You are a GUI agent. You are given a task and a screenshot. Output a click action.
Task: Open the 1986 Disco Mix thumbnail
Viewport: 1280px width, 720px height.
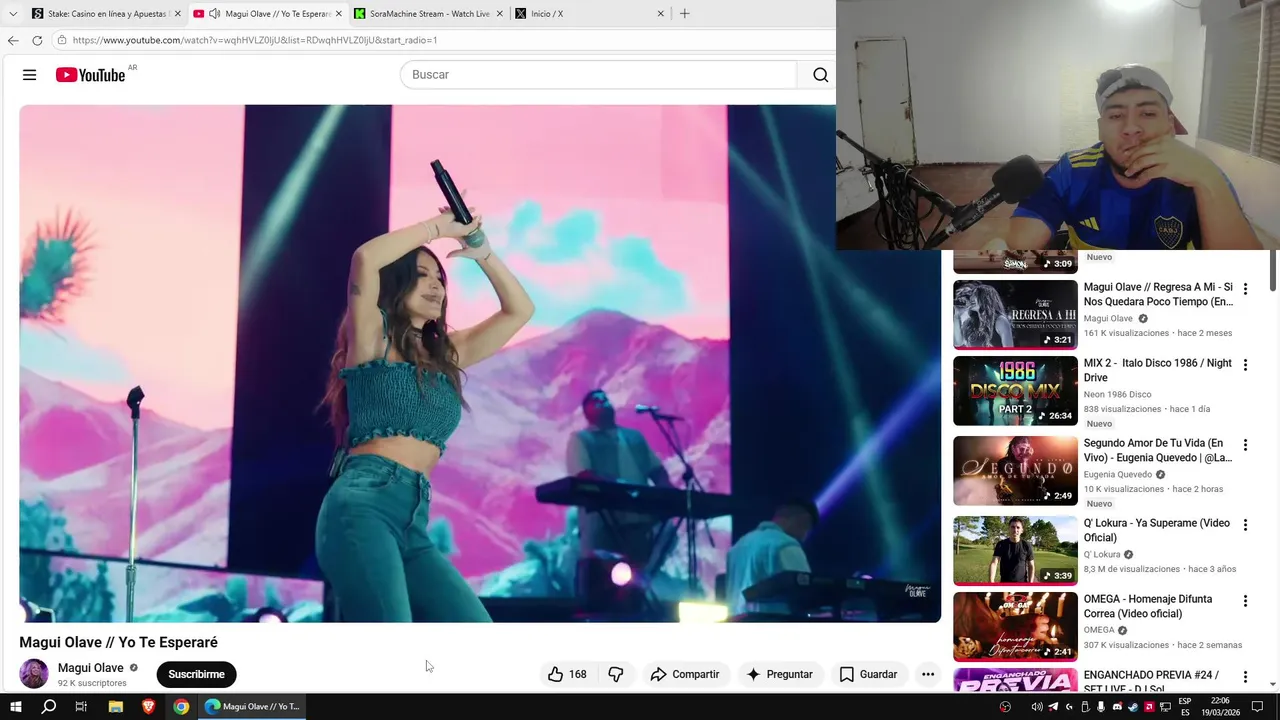pyautogui.click(x=1015, y=391)
